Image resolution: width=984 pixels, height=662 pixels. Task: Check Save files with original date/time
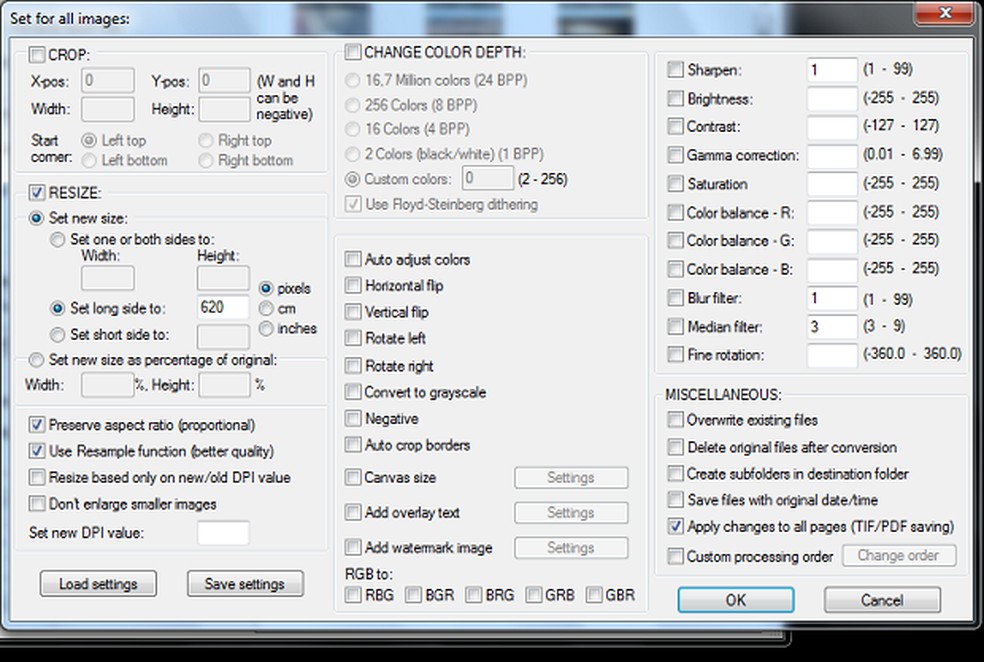pyautogui.click(x=676, y=500)
